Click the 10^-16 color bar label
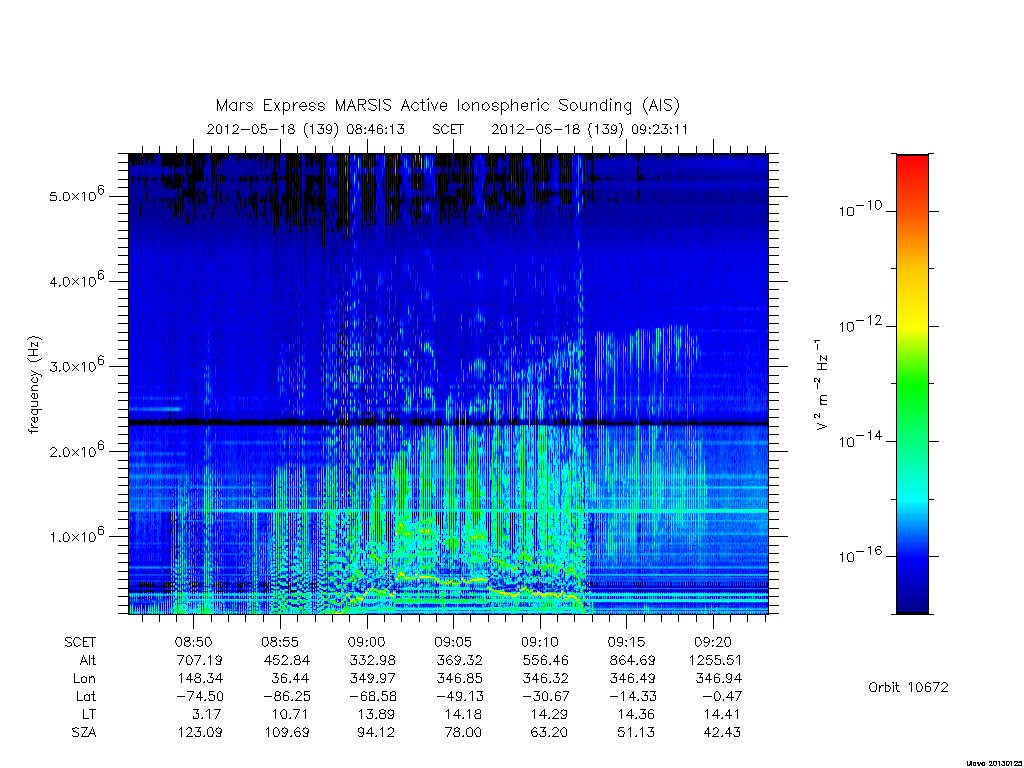 (x=860, y=554)
